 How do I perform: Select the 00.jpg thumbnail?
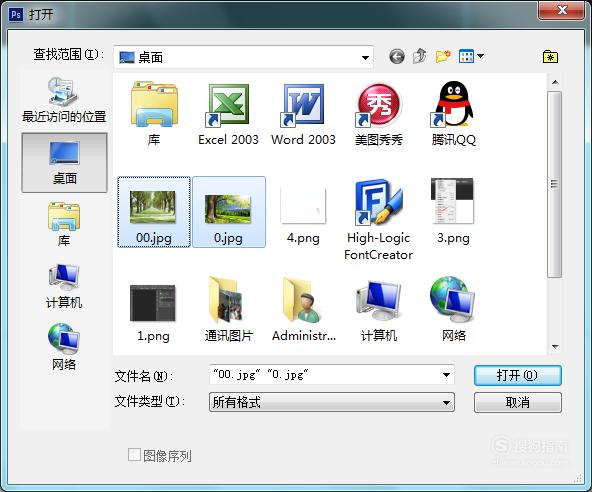[154, 212]
